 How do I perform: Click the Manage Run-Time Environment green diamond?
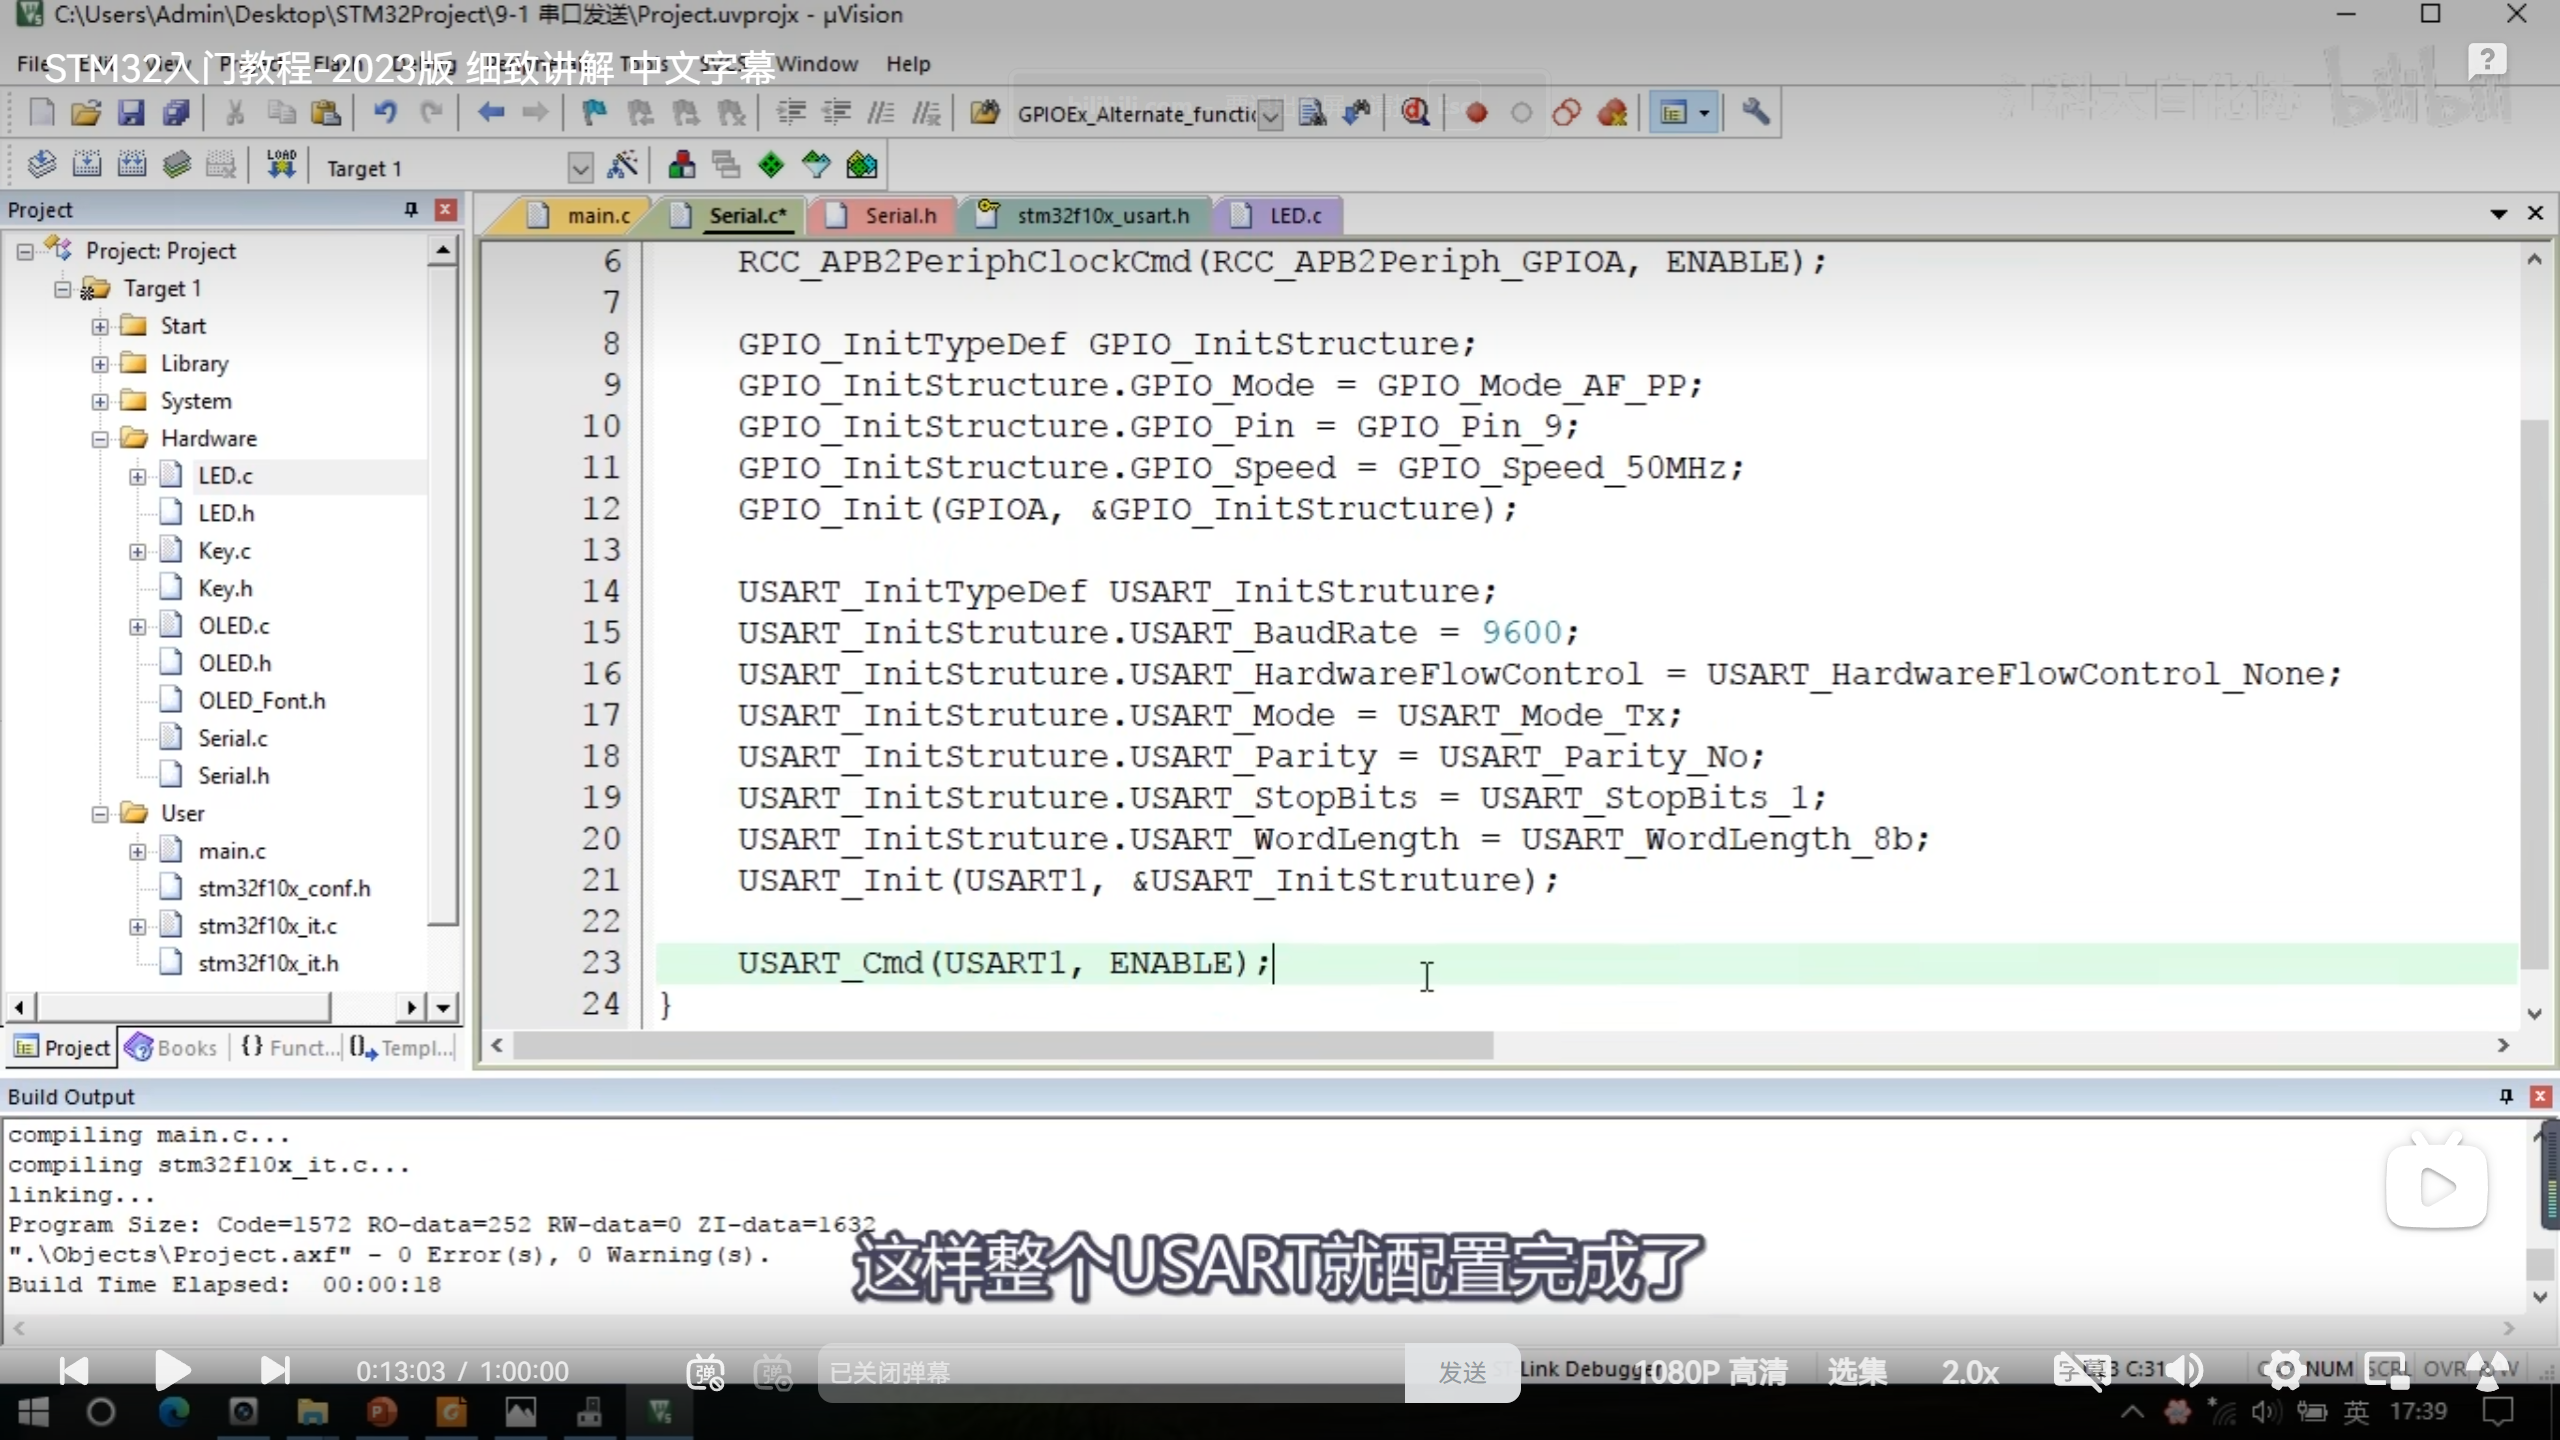pos(771,165)
